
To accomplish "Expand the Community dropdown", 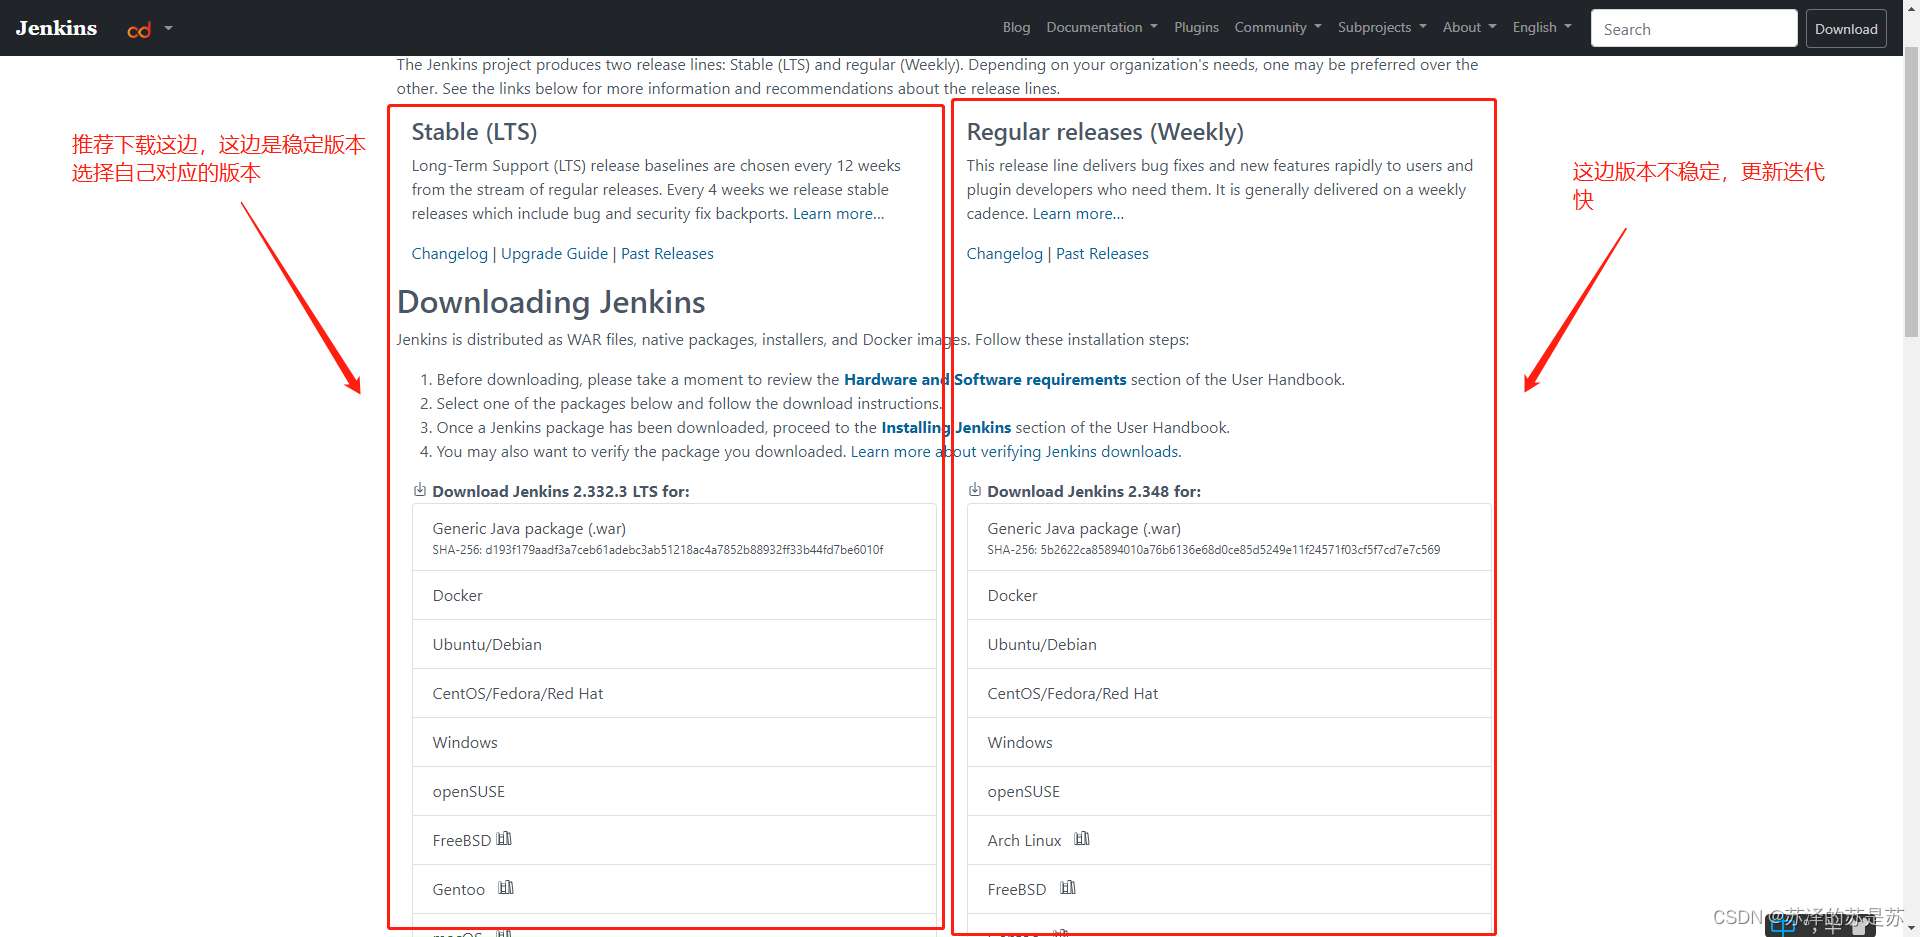I will pyautogui.click(x=1277, y=27).
